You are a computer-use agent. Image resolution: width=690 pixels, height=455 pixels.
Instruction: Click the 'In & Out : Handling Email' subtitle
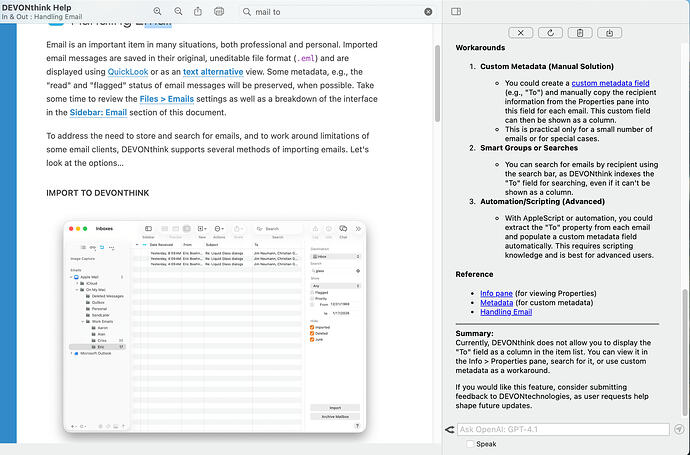[42, 17]
